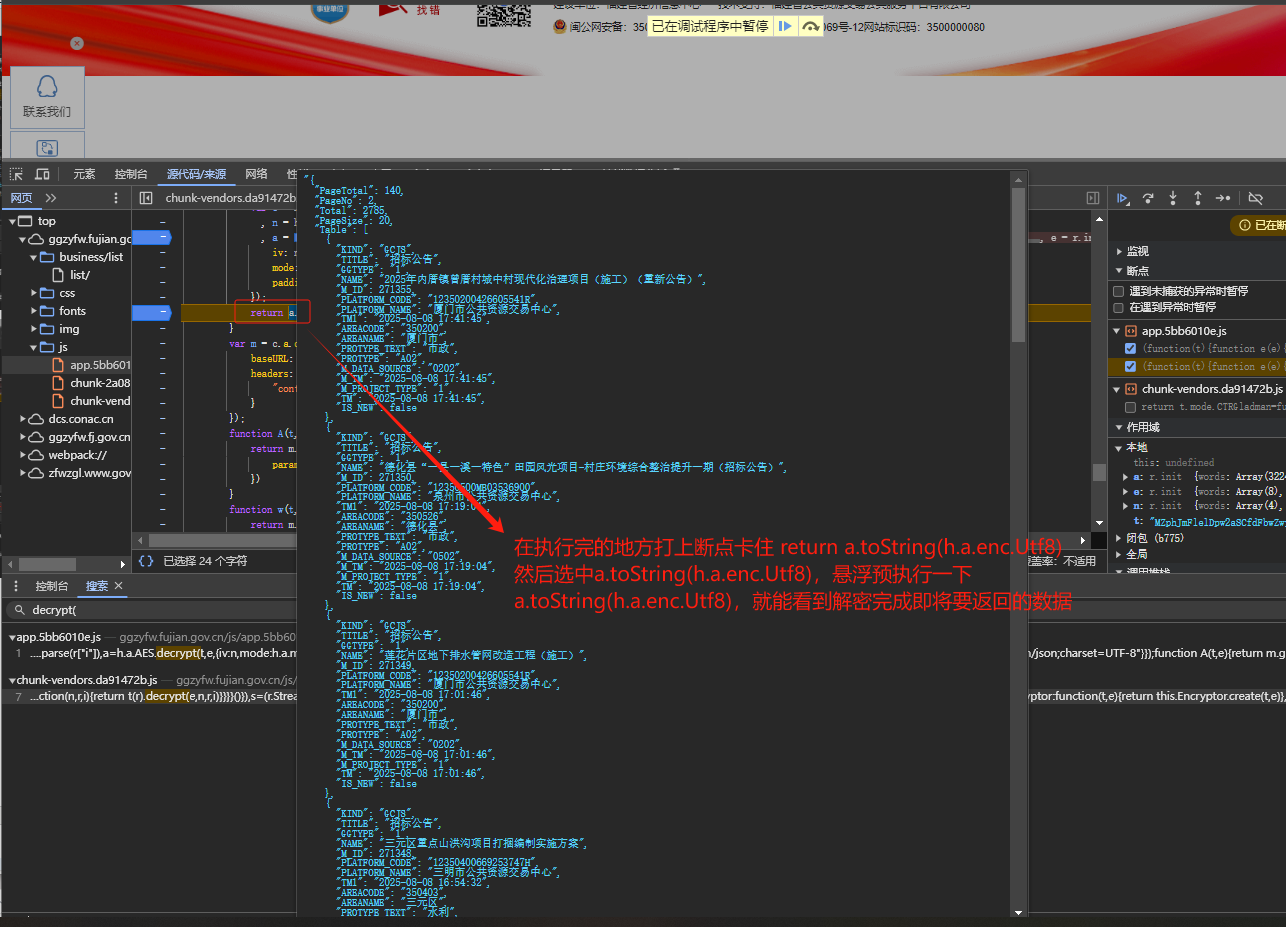The width and height of the screenshot is (1286, 927).
Task: Expand scope variable a: r.init
Action: point(1127,477)
